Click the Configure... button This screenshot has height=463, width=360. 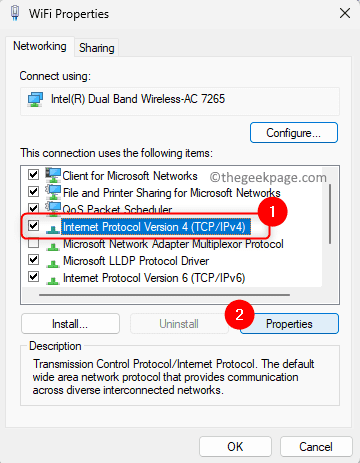point(294,133)
